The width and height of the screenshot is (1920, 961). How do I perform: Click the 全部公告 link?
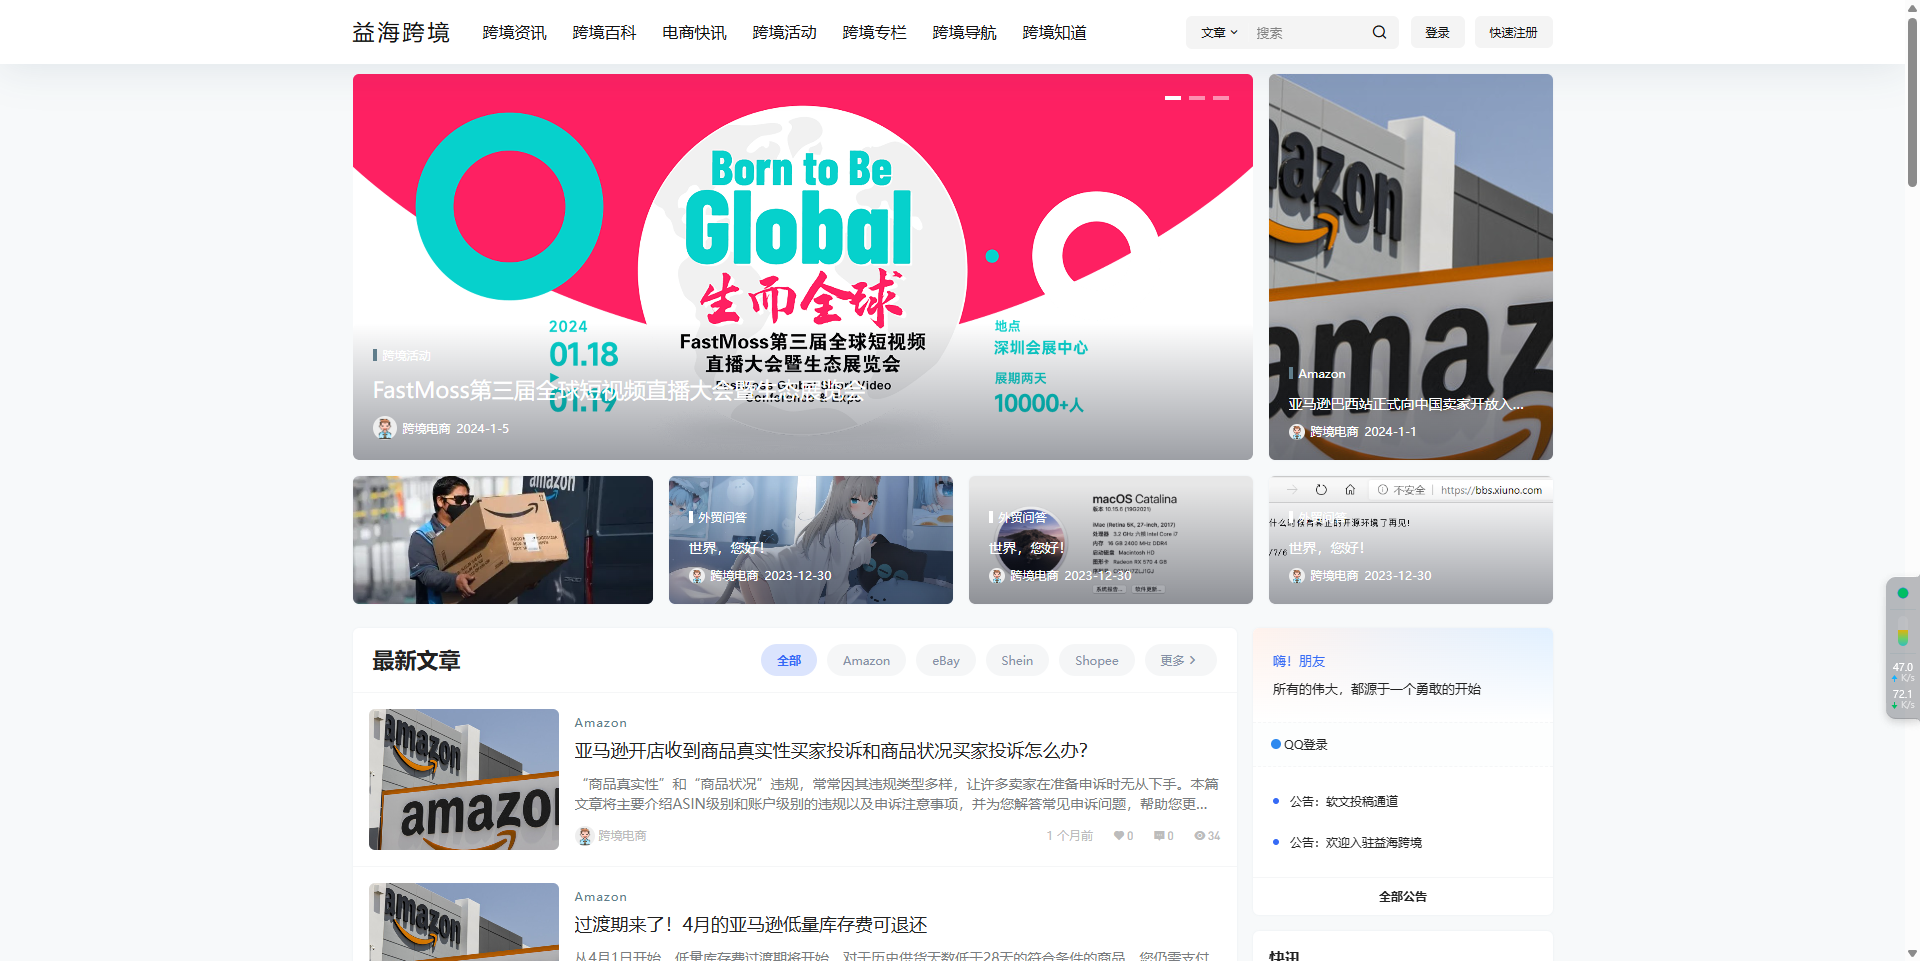pyautogui.click(x=1402, y=897)
